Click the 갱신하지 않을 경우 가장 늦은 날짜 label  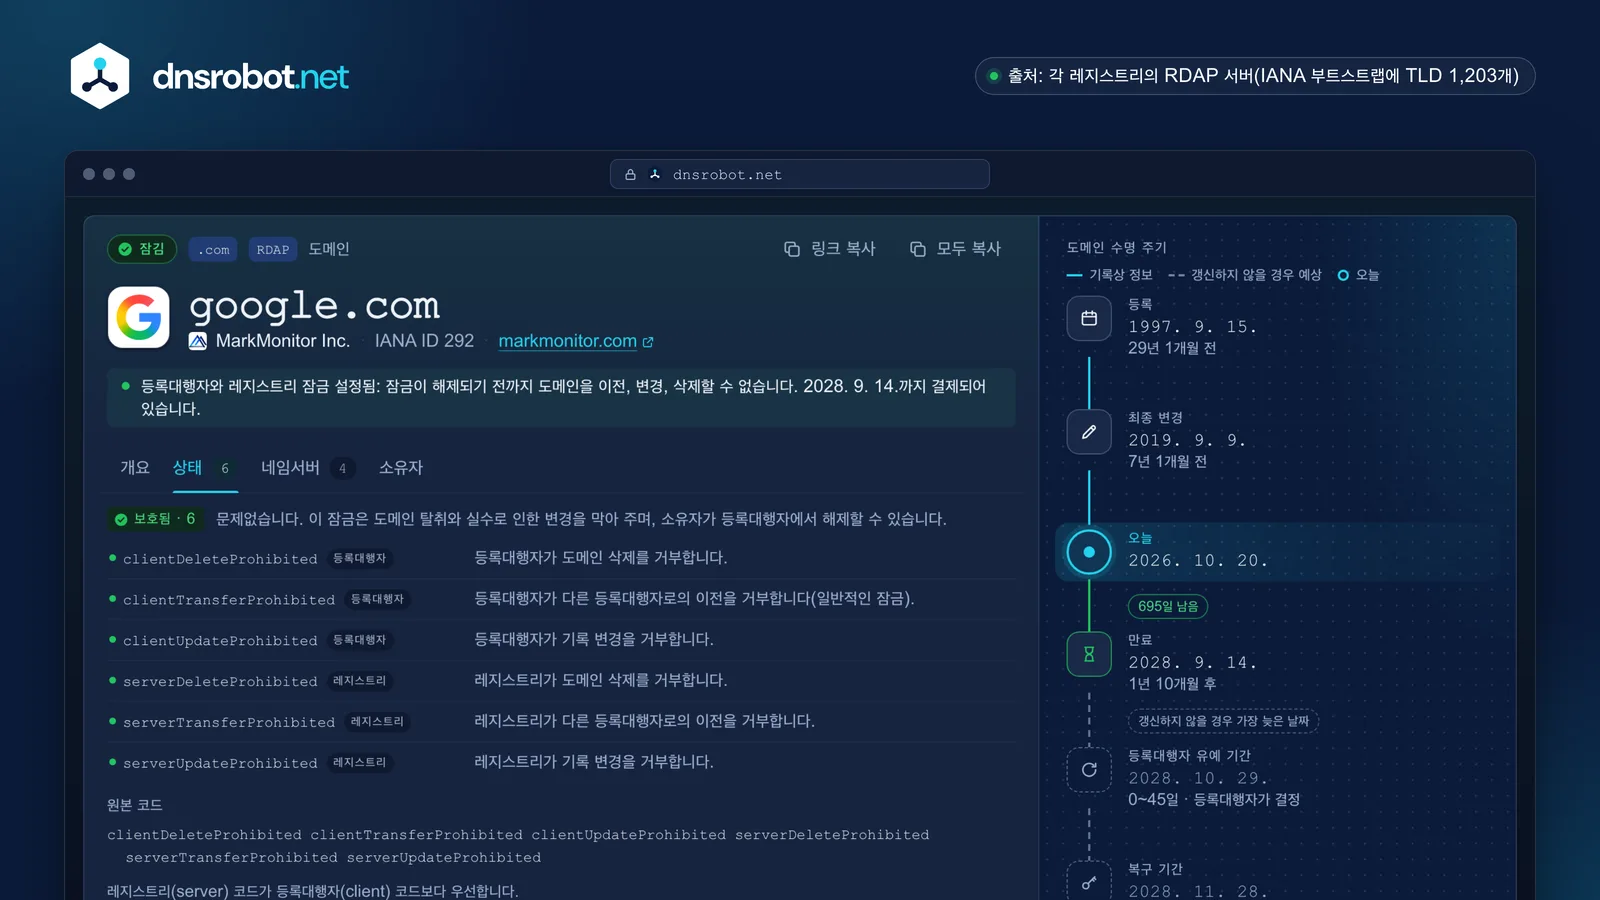point(1223,721)
